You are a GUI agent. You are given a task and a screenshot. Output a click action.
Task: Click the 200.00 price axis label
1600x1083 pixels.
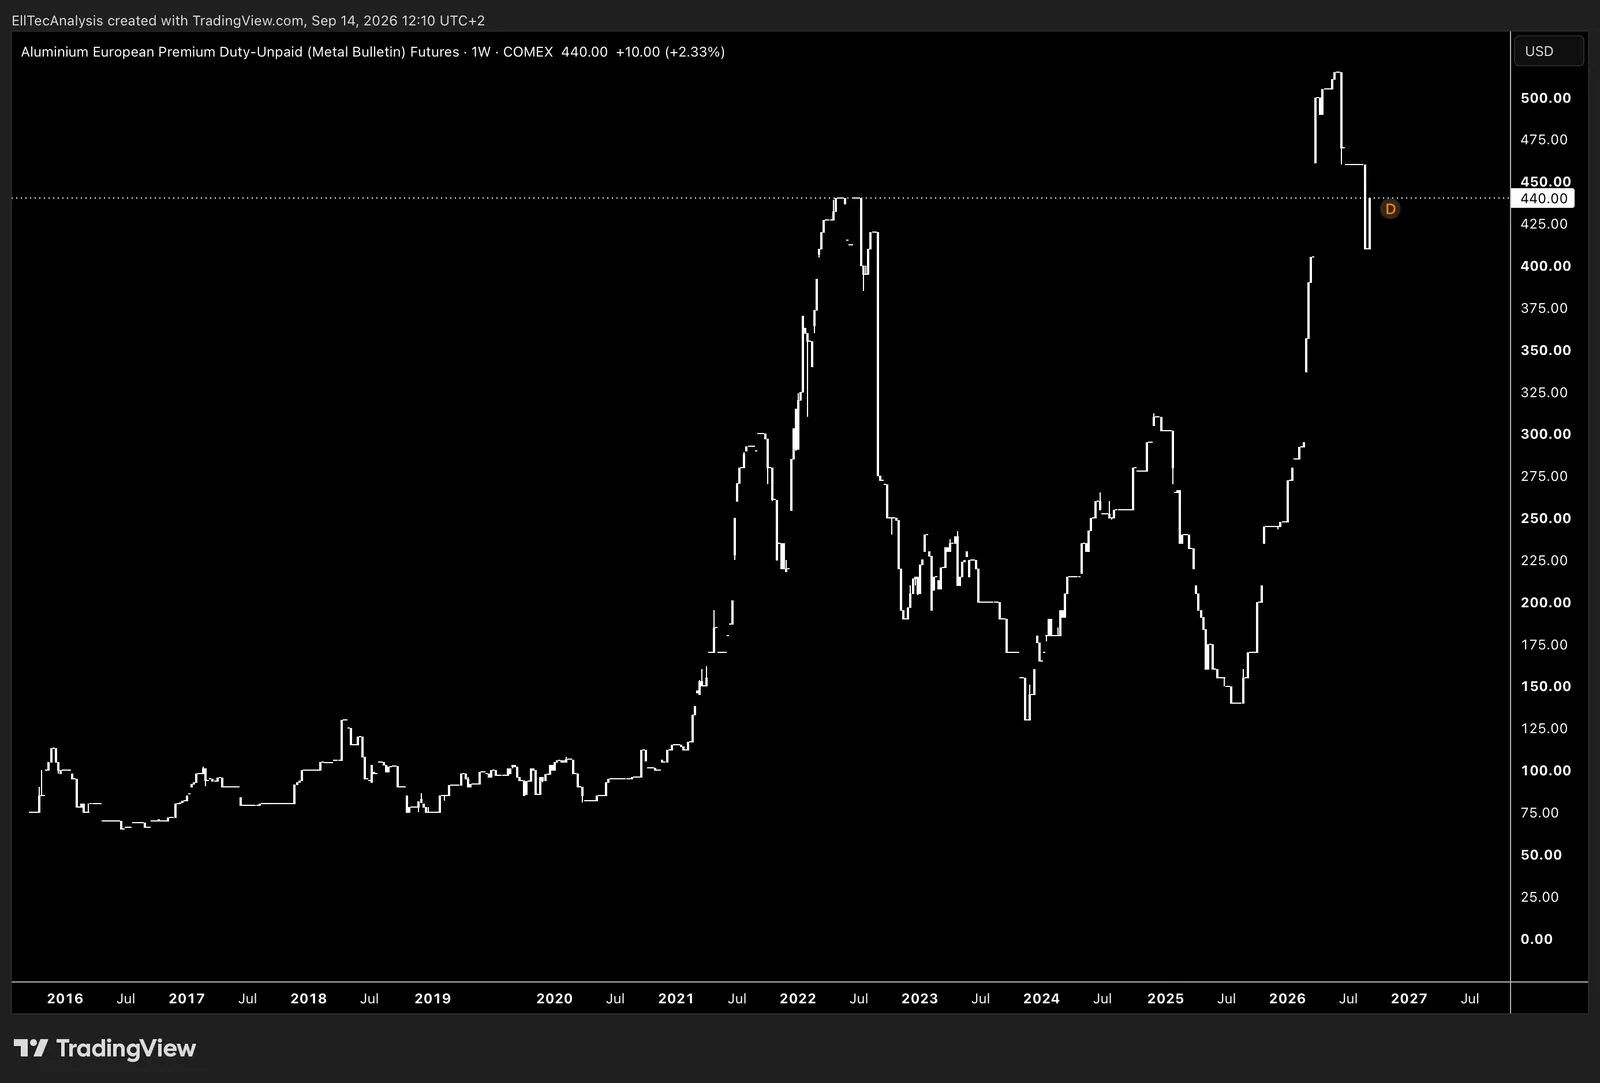pos(1545,602)
